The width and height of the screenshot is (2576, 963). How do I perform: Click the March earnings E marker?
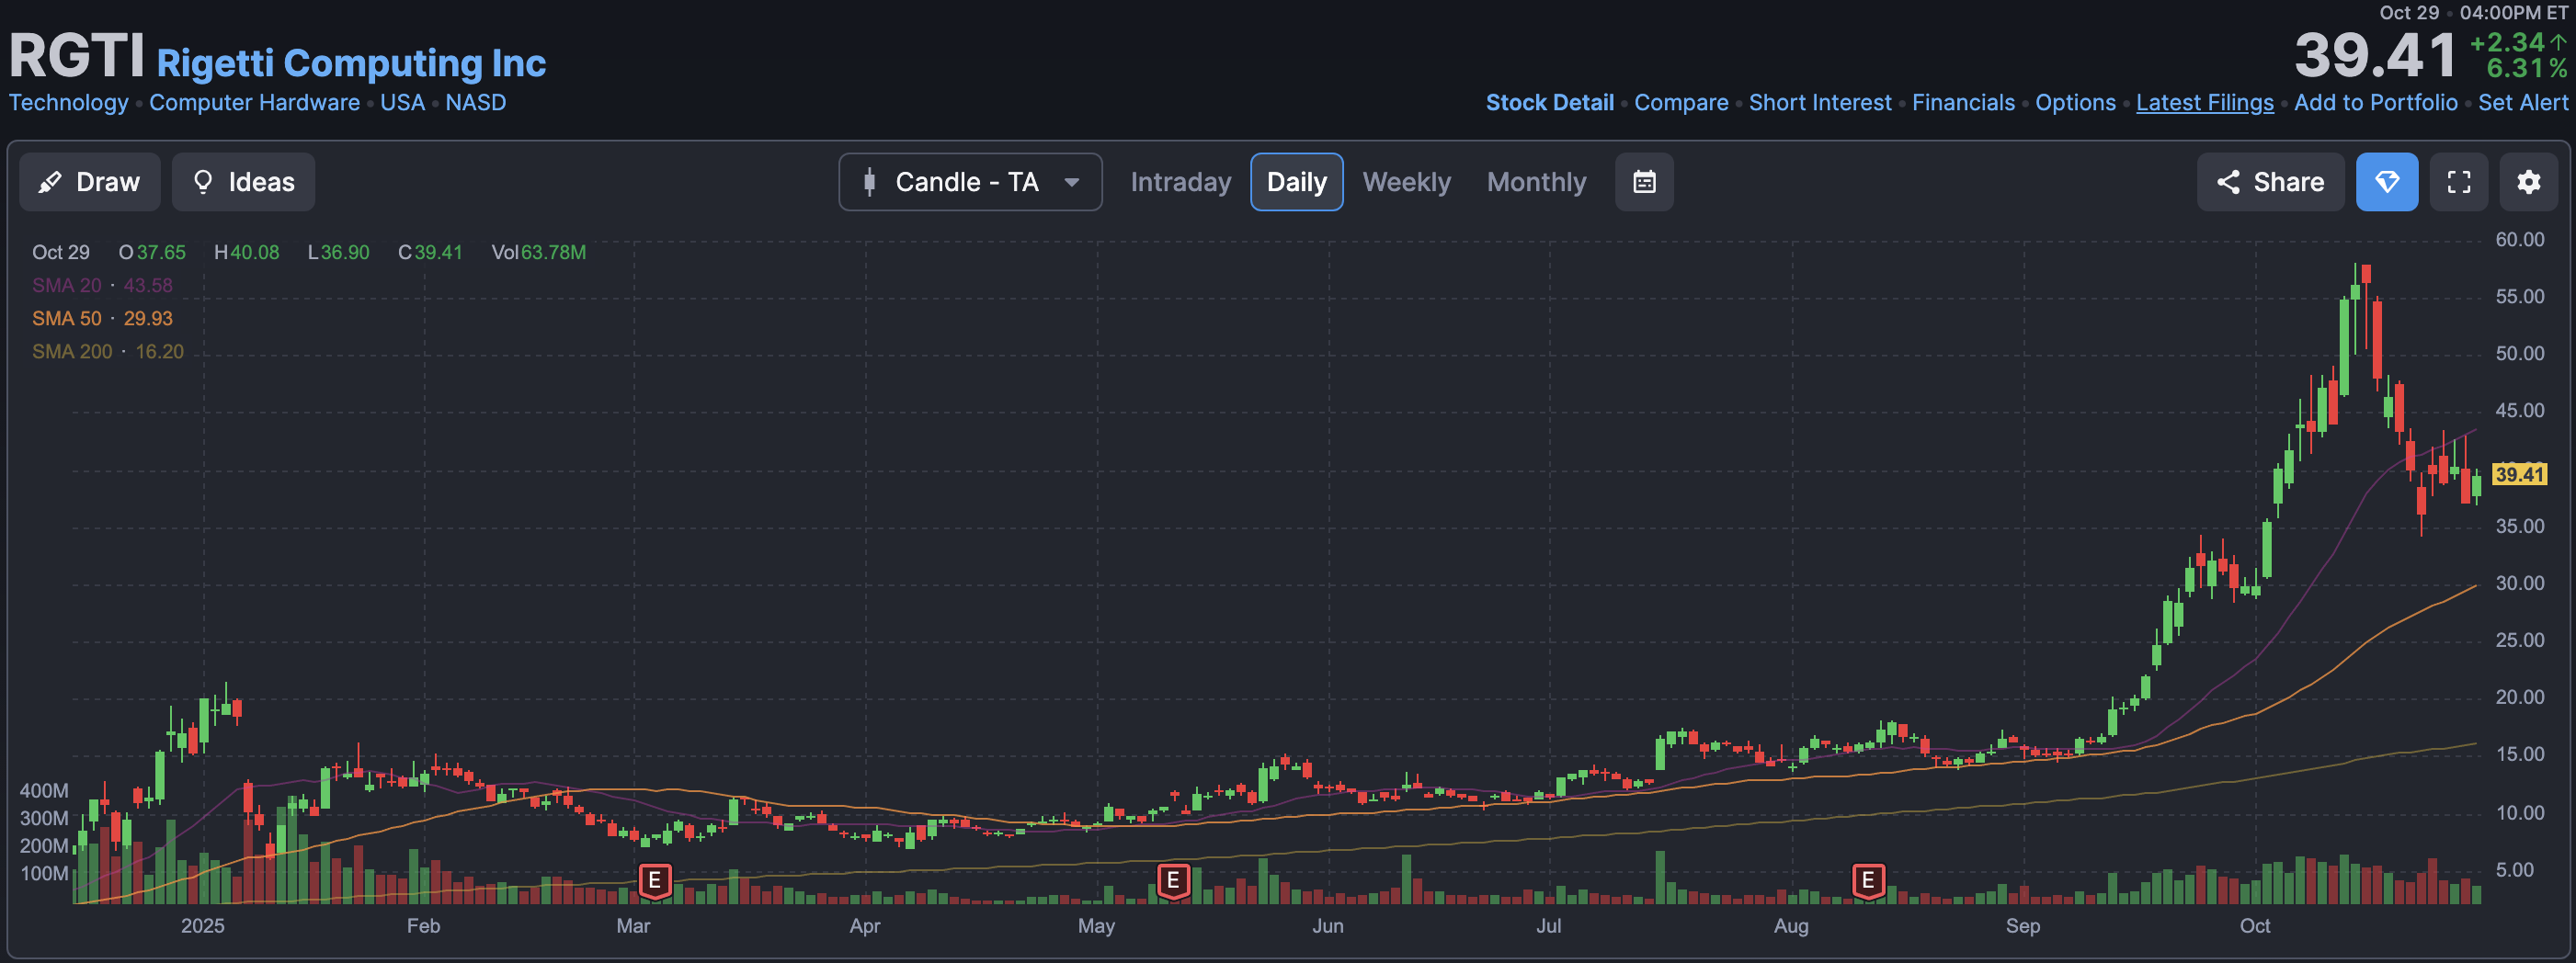(x=655, y=881)
